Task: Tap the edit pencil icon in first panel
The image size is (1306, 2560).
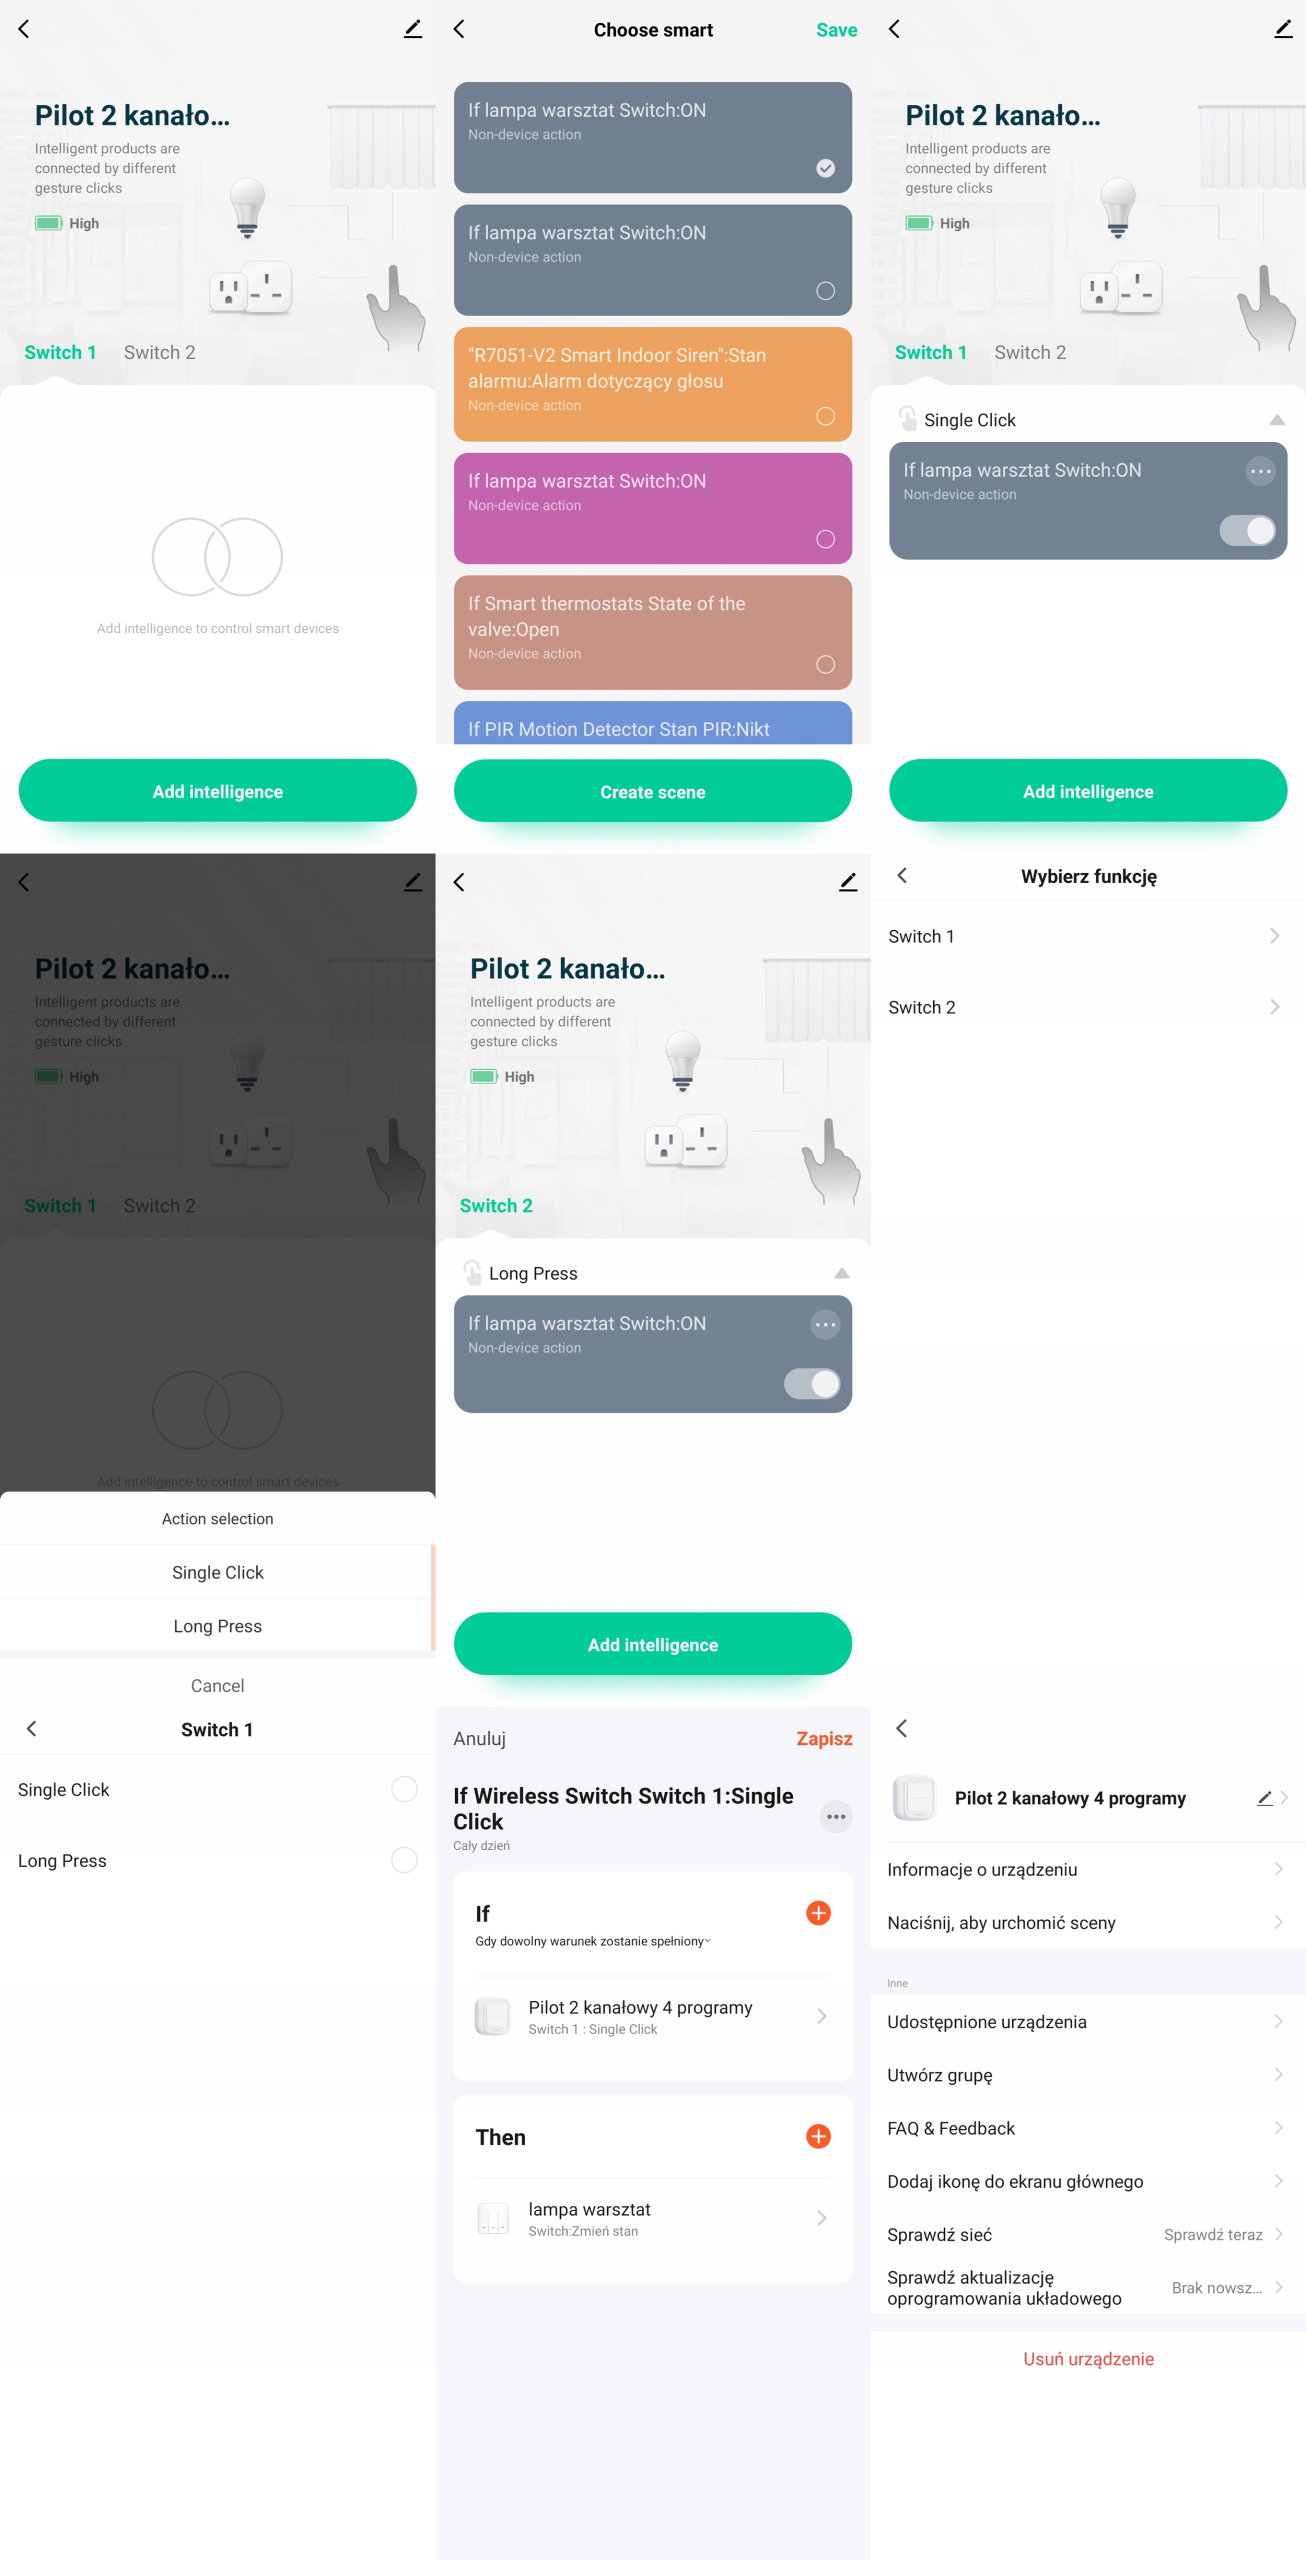Action: click(412, 29)
